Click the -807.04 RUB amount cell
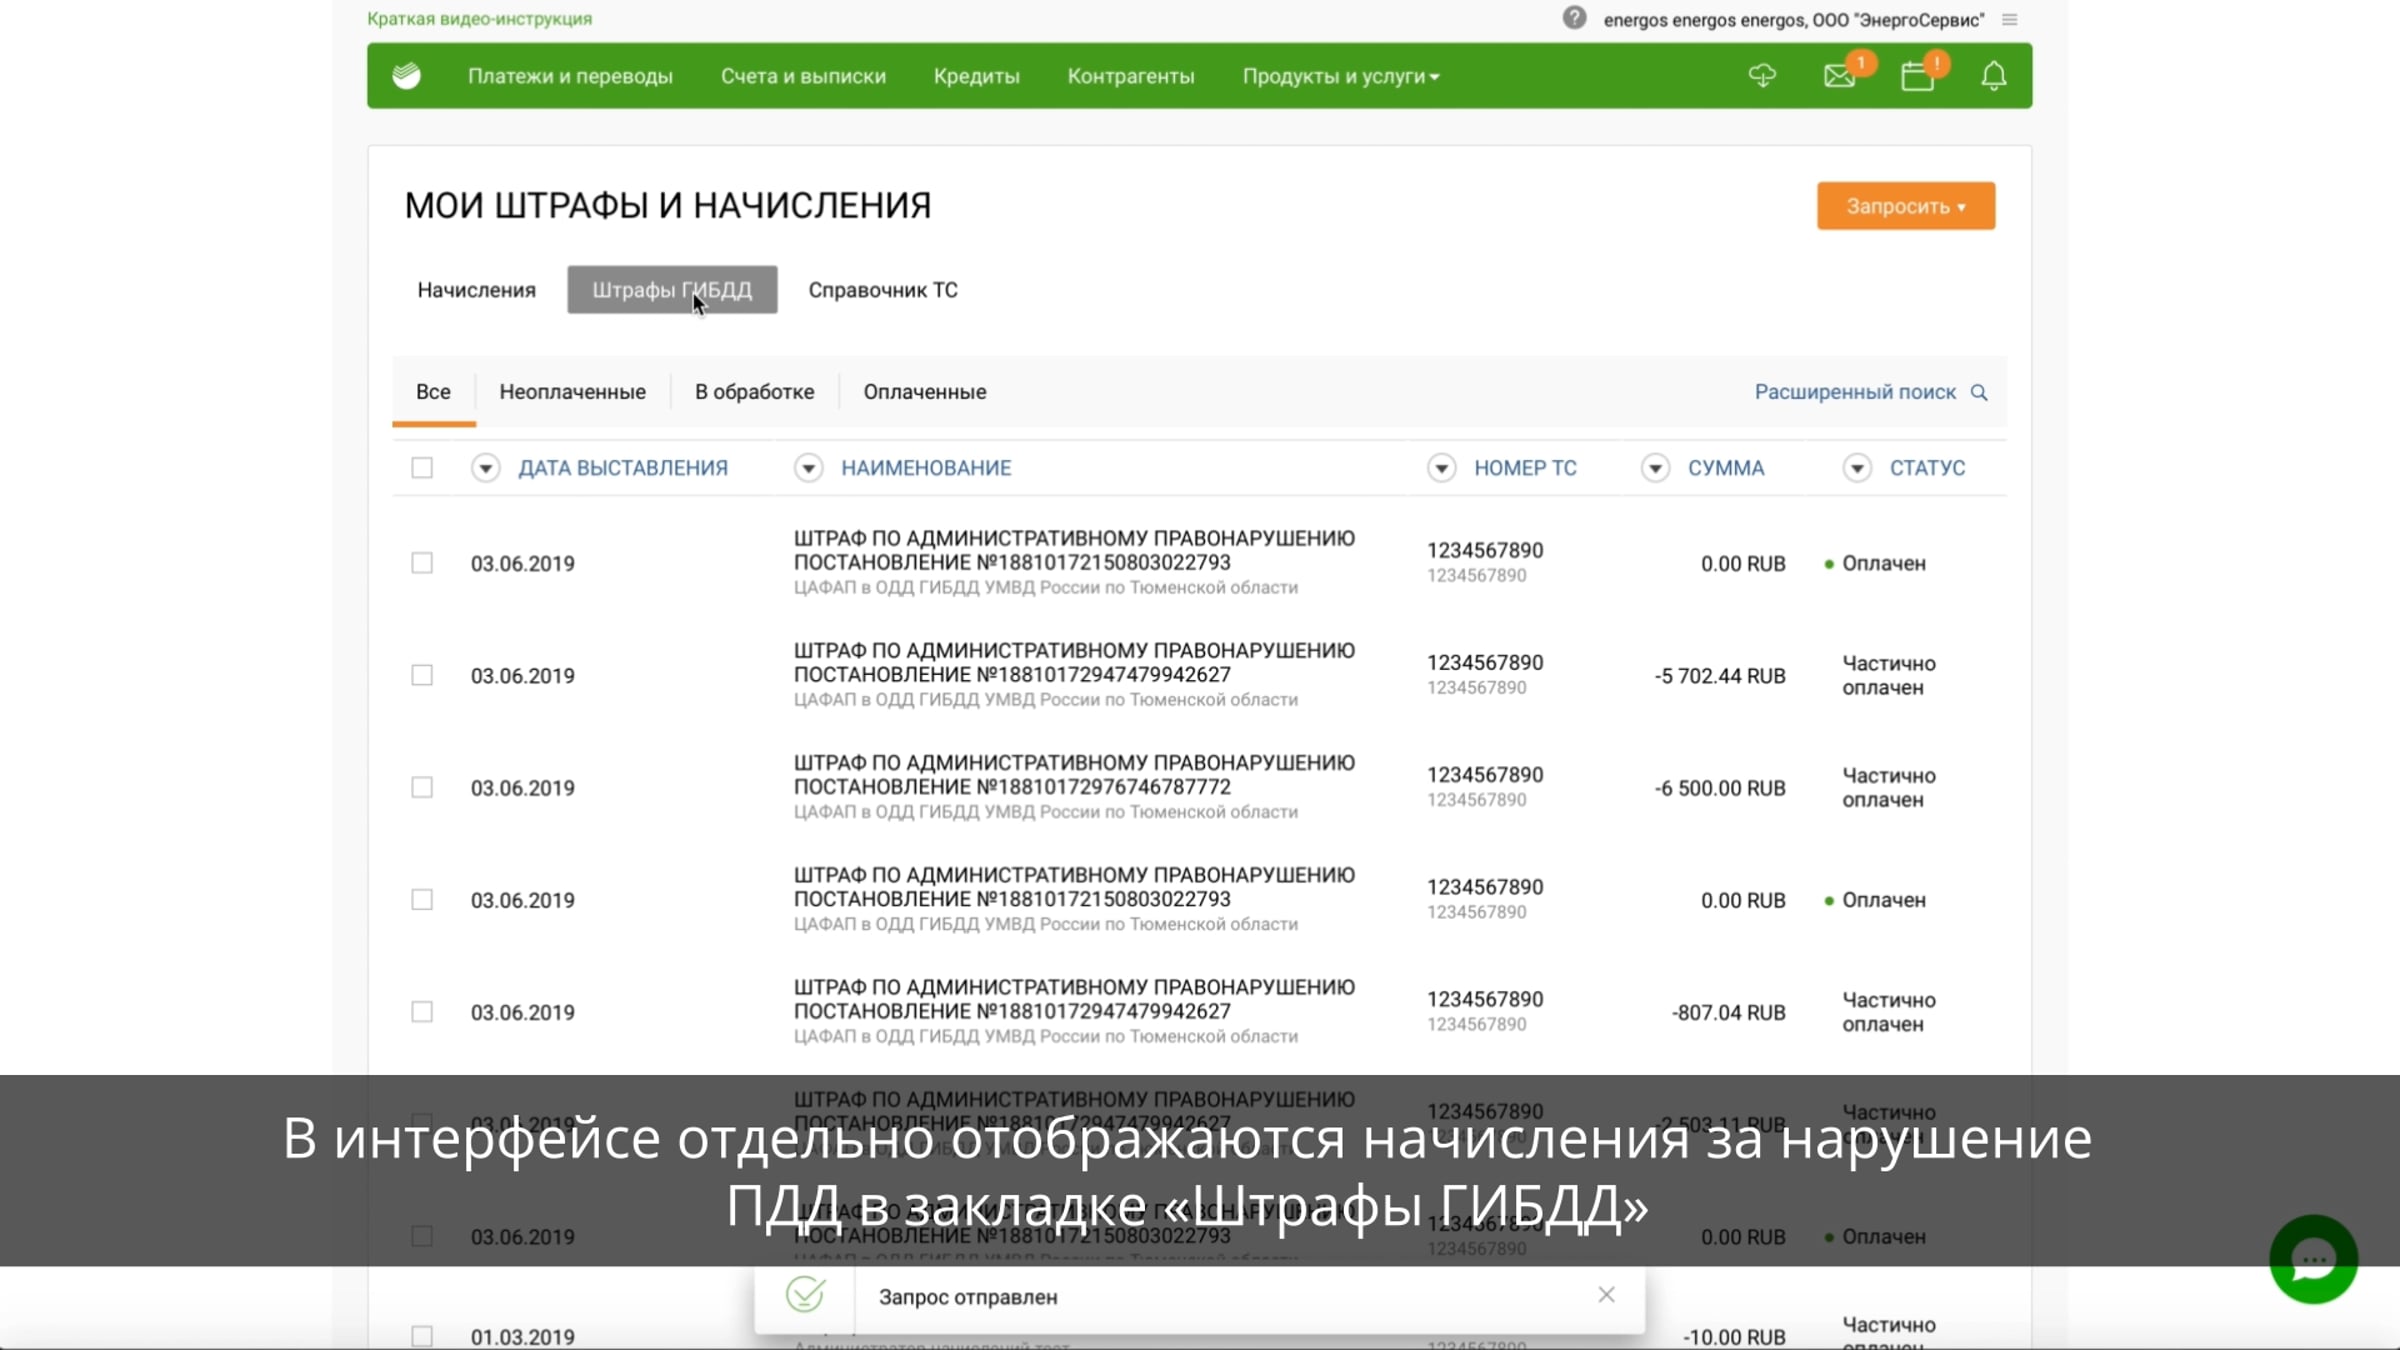 pos(1728,1012)
